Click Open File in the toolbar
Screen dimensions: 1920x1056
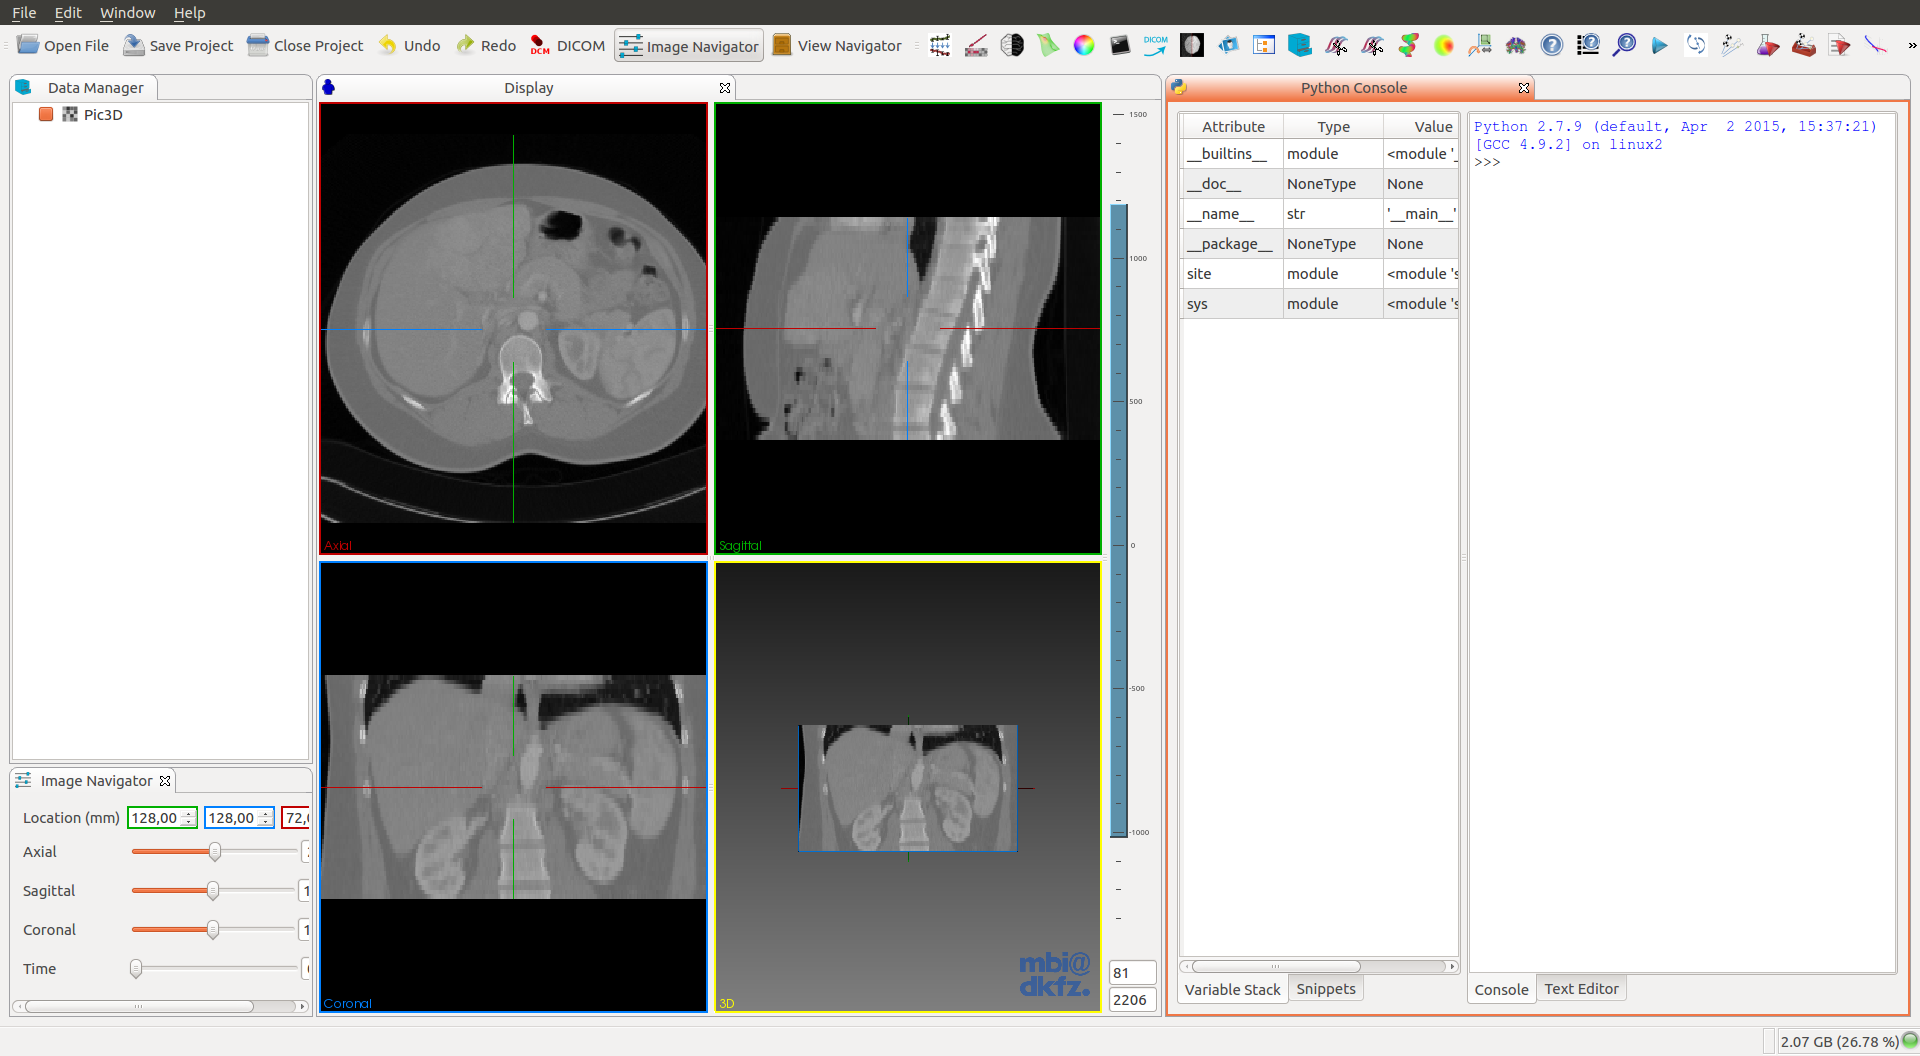pos(63,45)
